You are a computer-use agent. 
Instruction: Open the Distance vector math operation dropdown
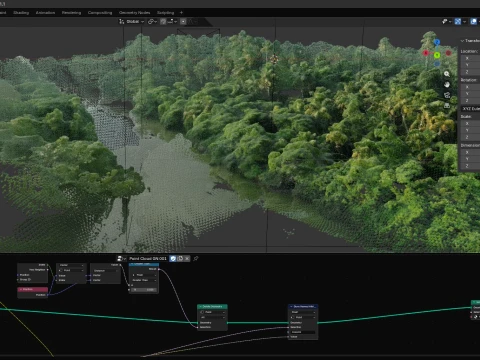[x=105, y=271]
